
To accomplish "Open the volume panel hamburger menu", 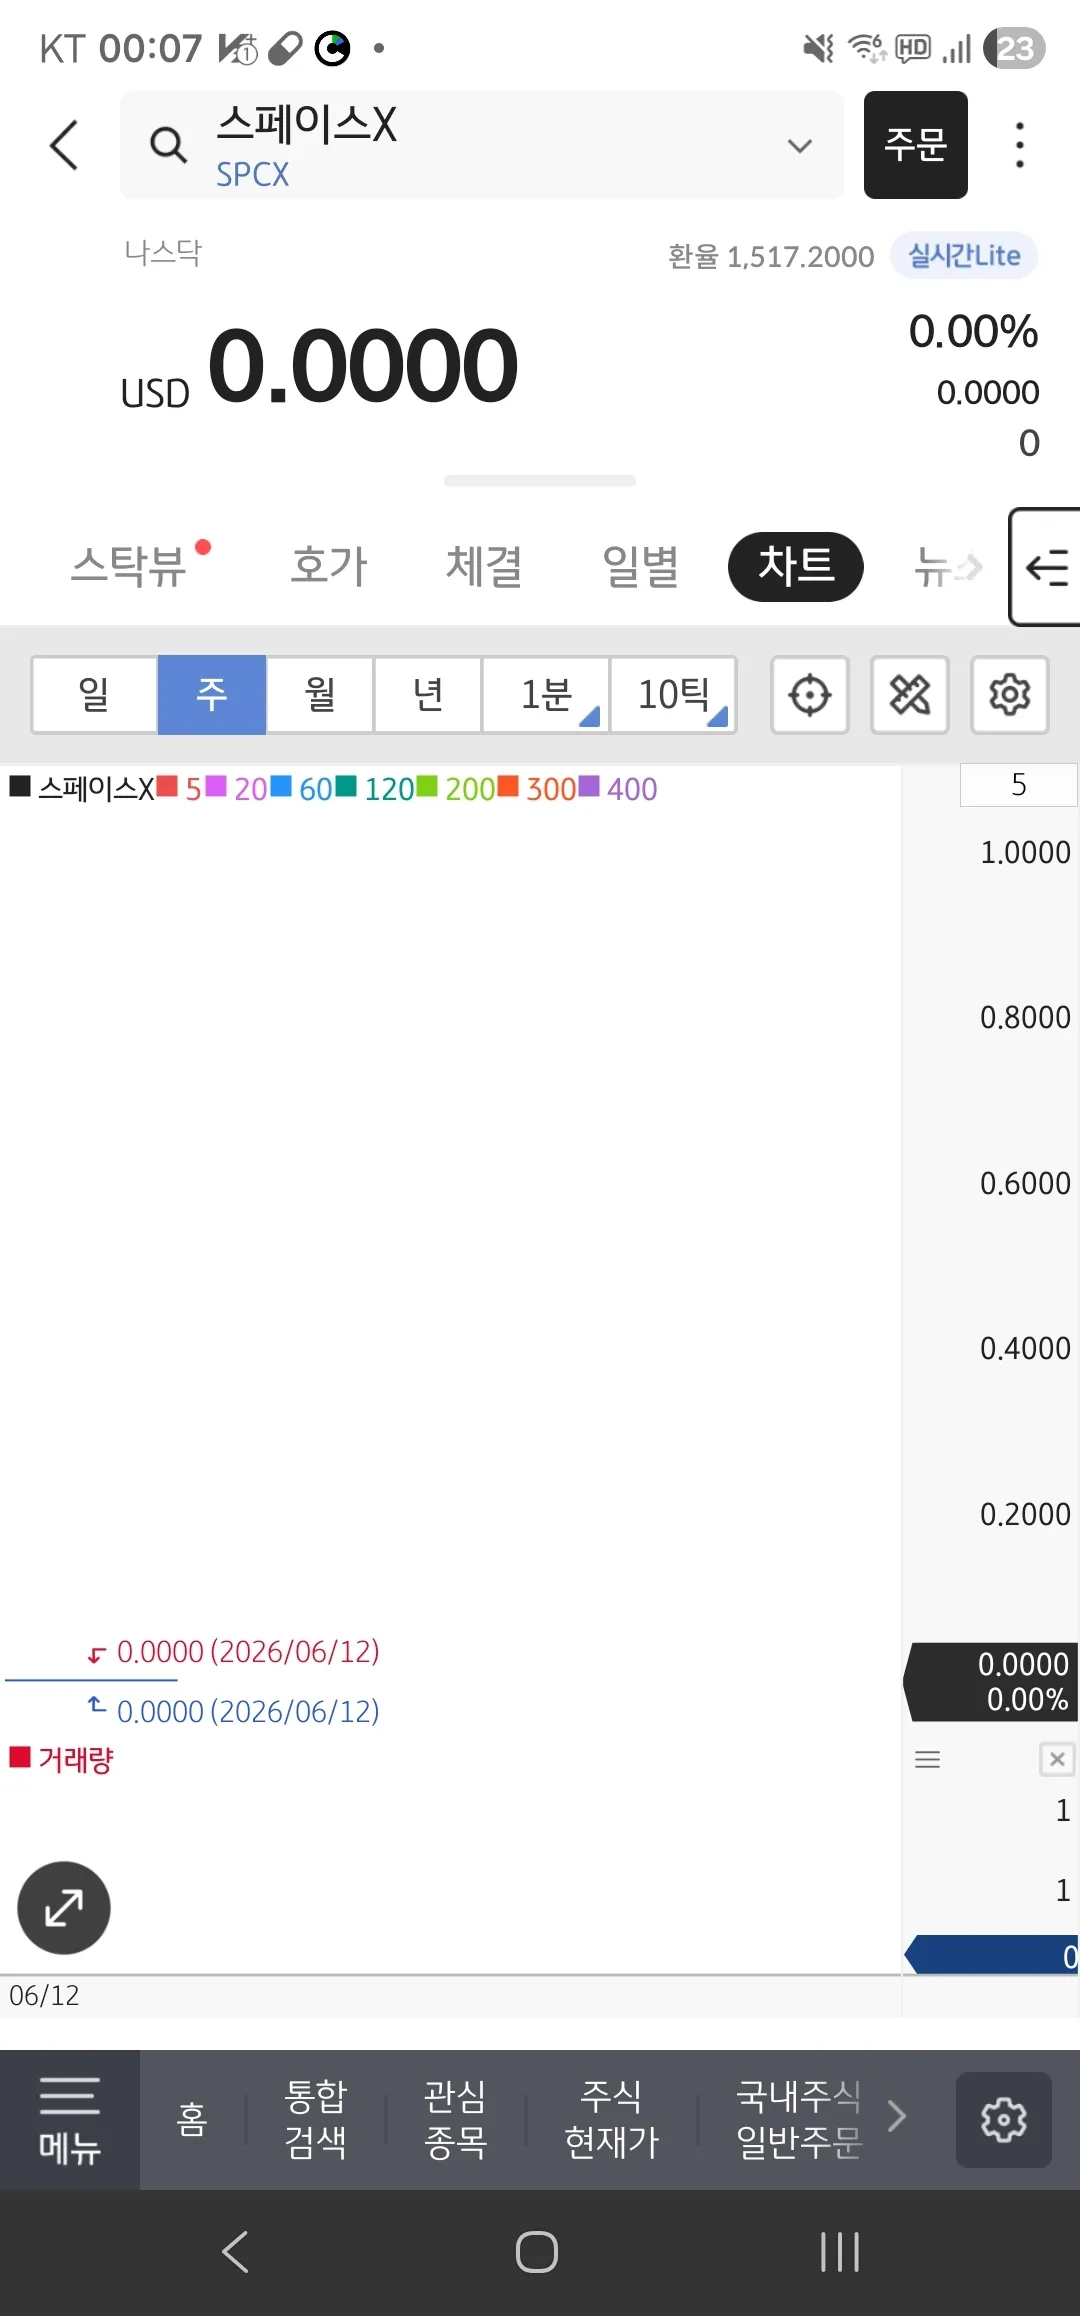I will pos(928,1759).
